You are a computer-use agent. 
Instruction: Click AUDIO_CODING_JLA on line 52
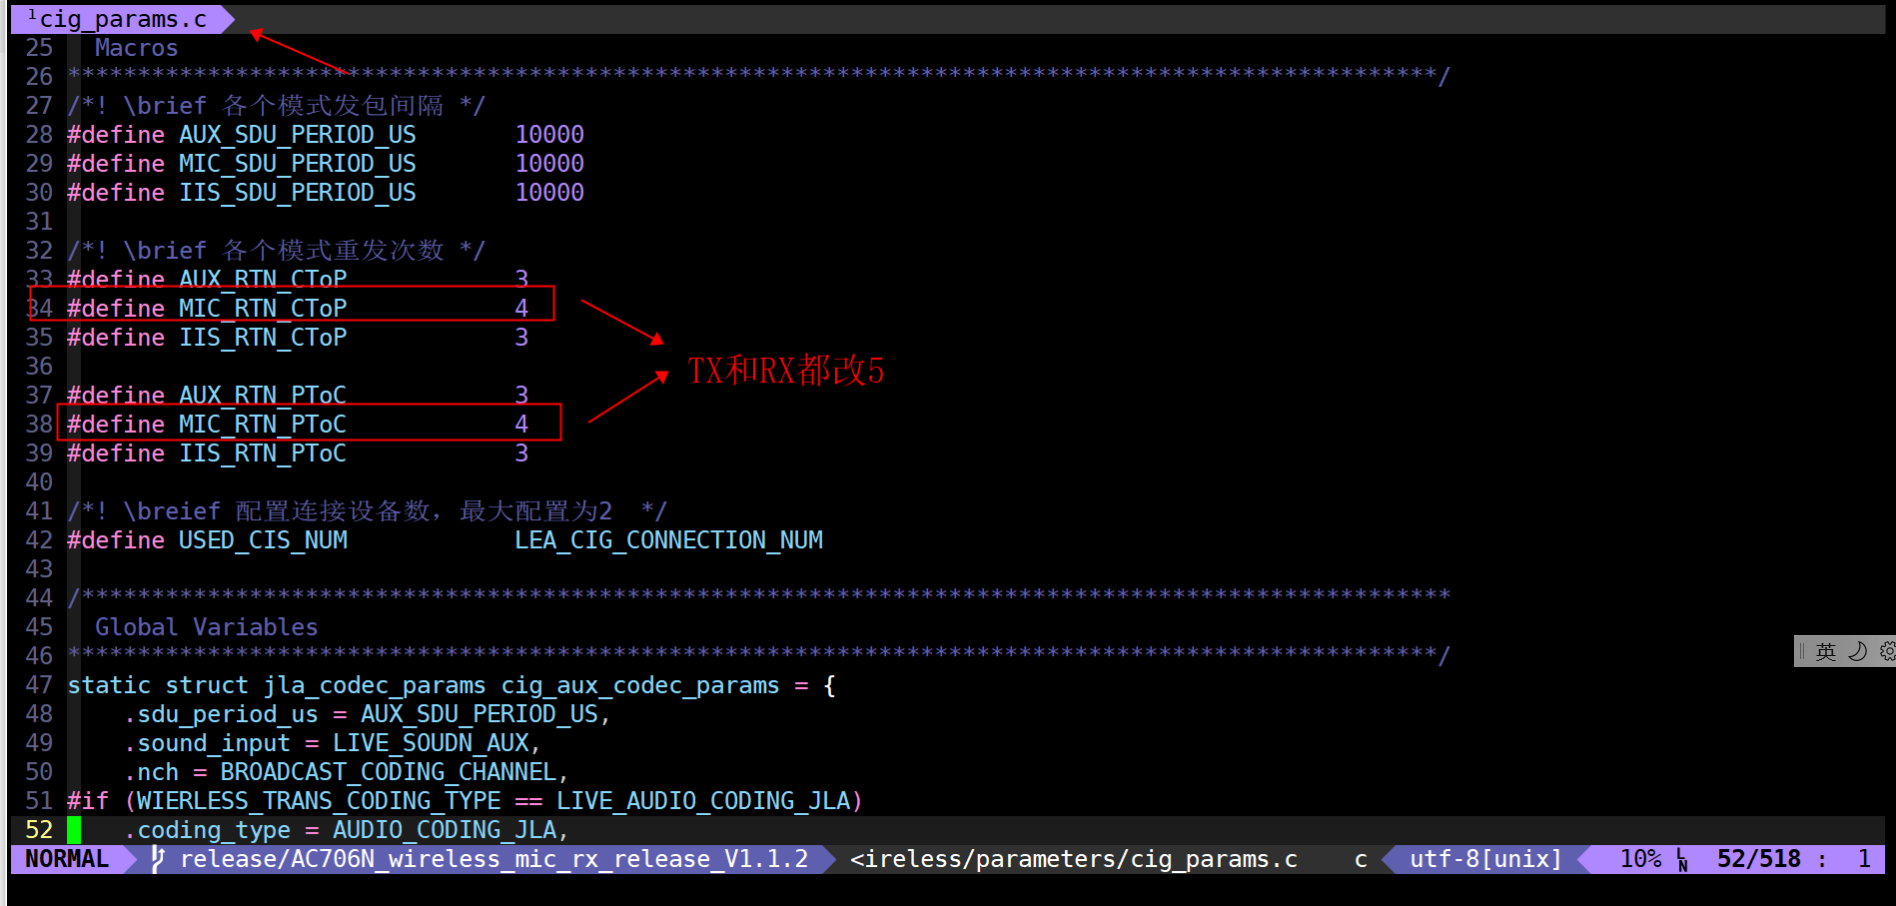[x=445, y=830]
